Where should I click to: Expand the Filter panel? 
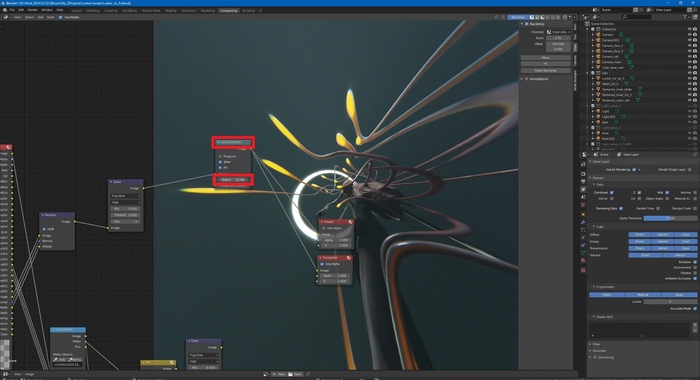click(591, 344)
